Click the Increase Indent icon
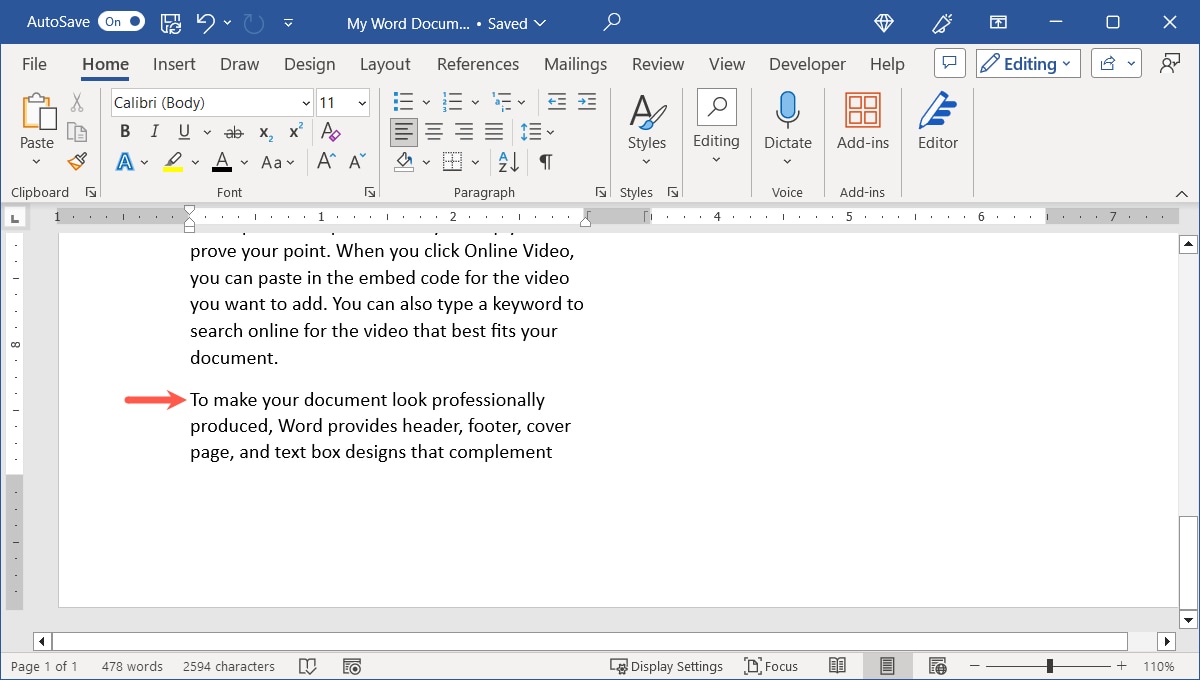Viewport: 1200px width, 680px height. [587, 102]
